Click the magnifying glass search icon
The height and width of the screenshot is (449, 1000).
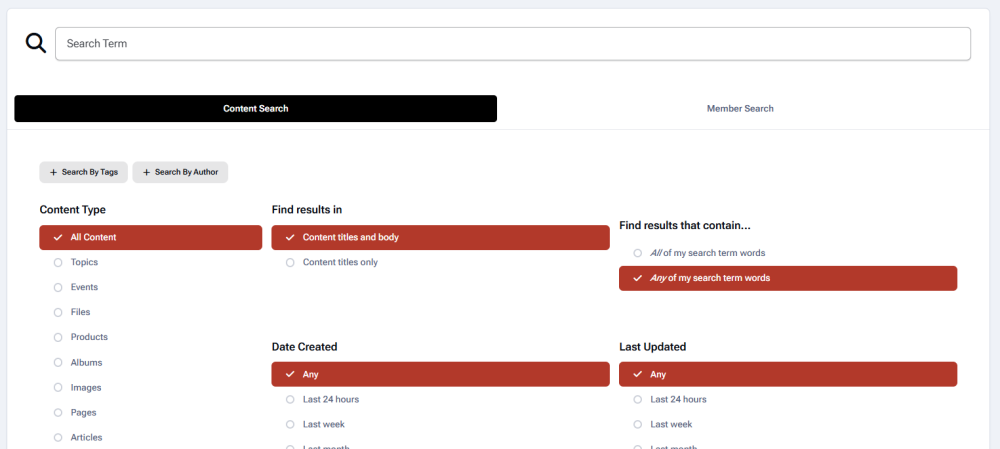coord(36,43)
